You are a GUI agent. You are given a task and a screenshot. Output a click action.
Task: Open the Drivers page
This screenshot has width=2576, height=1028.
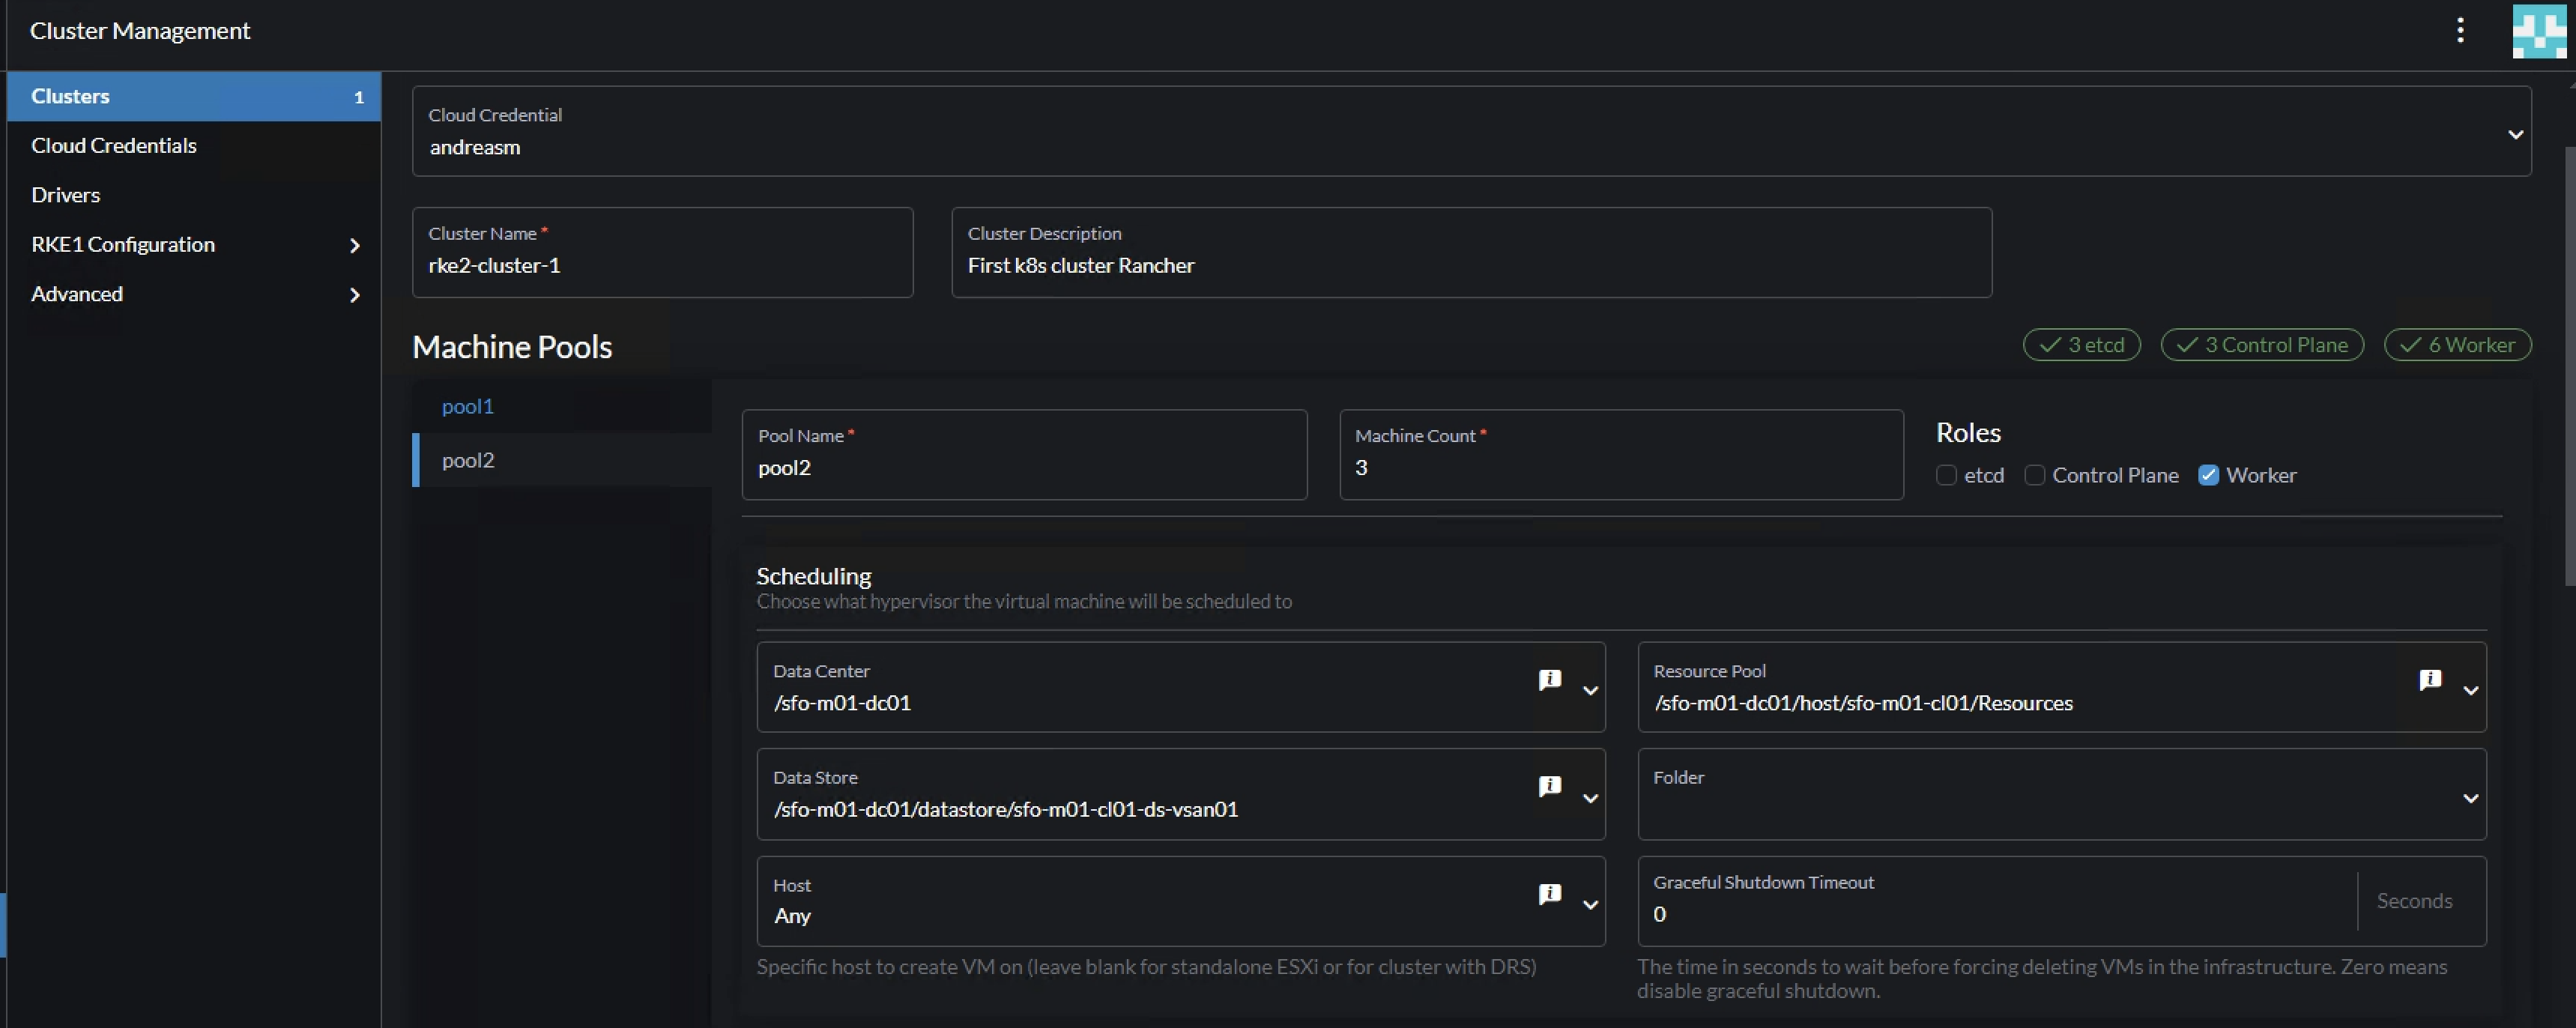[66, 195]
